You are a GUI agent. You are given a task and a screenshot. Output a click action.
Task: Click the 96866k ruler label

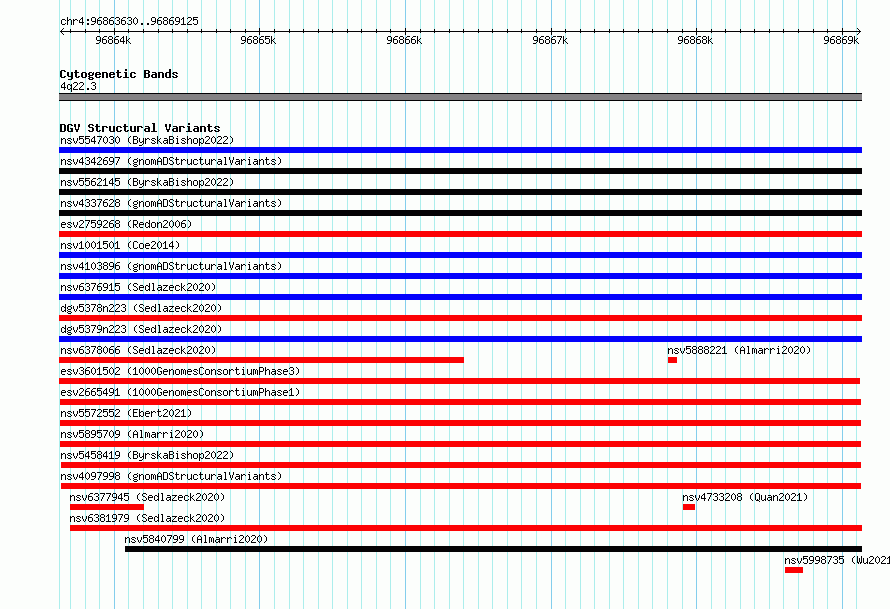[404, 40]
